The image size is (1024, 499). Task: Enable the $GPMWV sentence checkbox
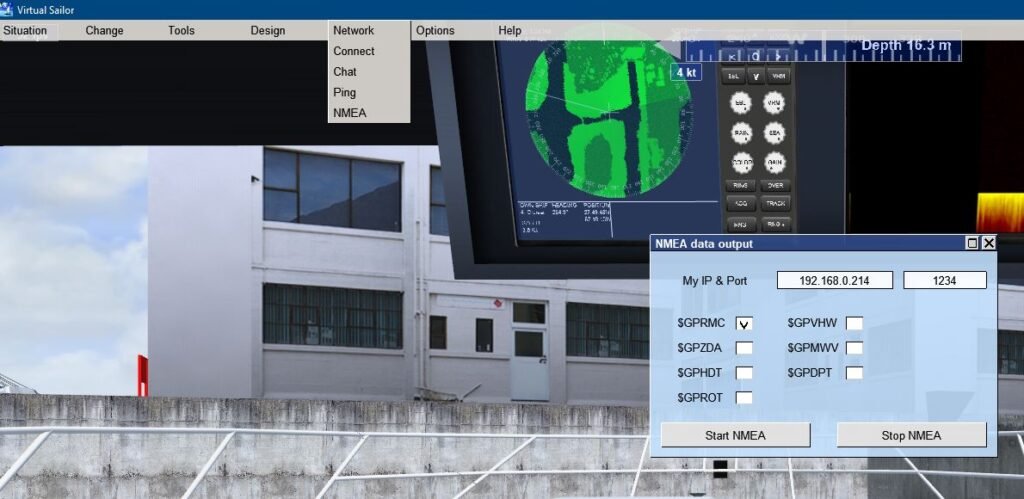pyautogui.click(x=854, y=348)
